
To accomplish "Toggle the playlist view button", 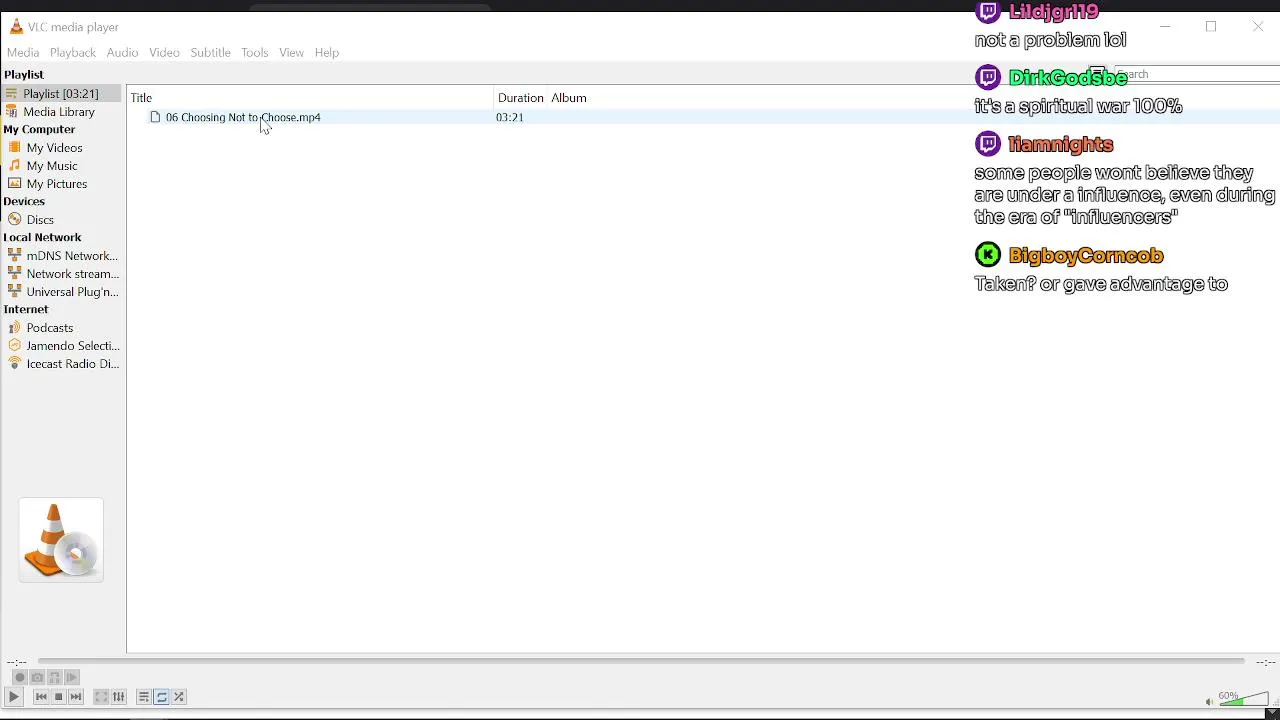I will click(144, 697).
